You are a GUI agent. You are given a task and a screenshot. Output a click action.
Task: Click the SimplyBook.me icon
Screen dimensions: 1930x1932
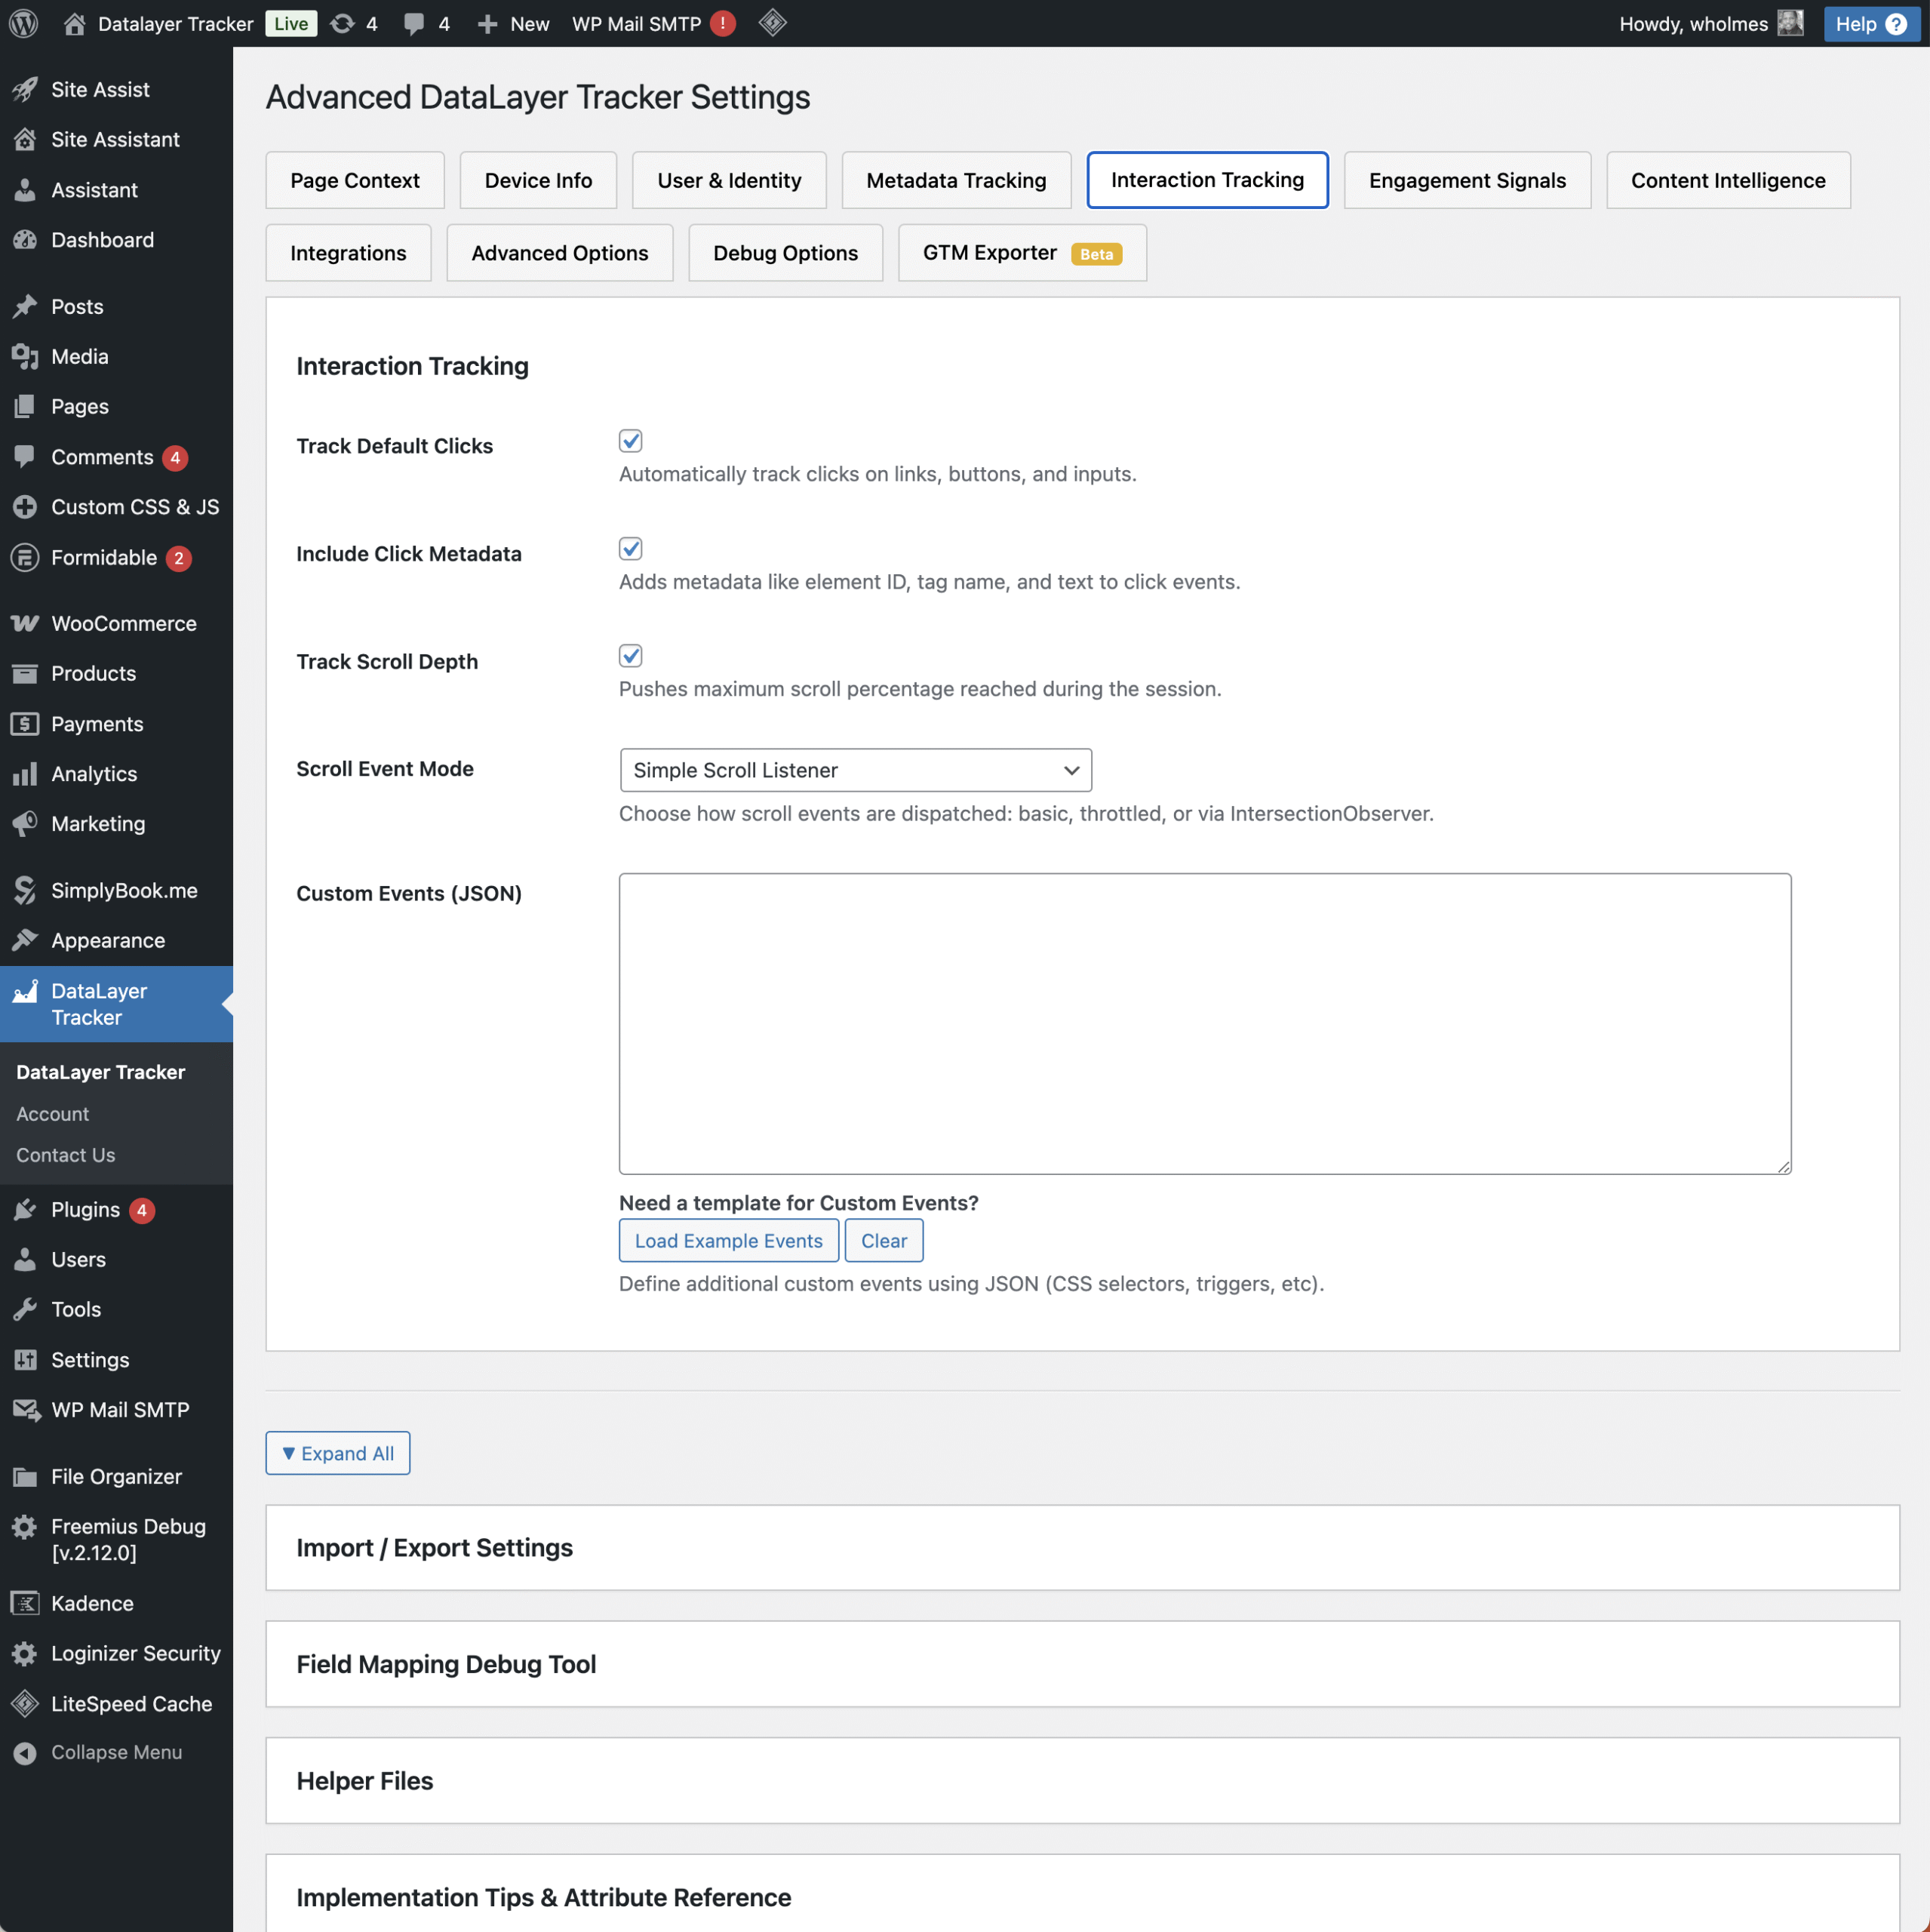25,890
